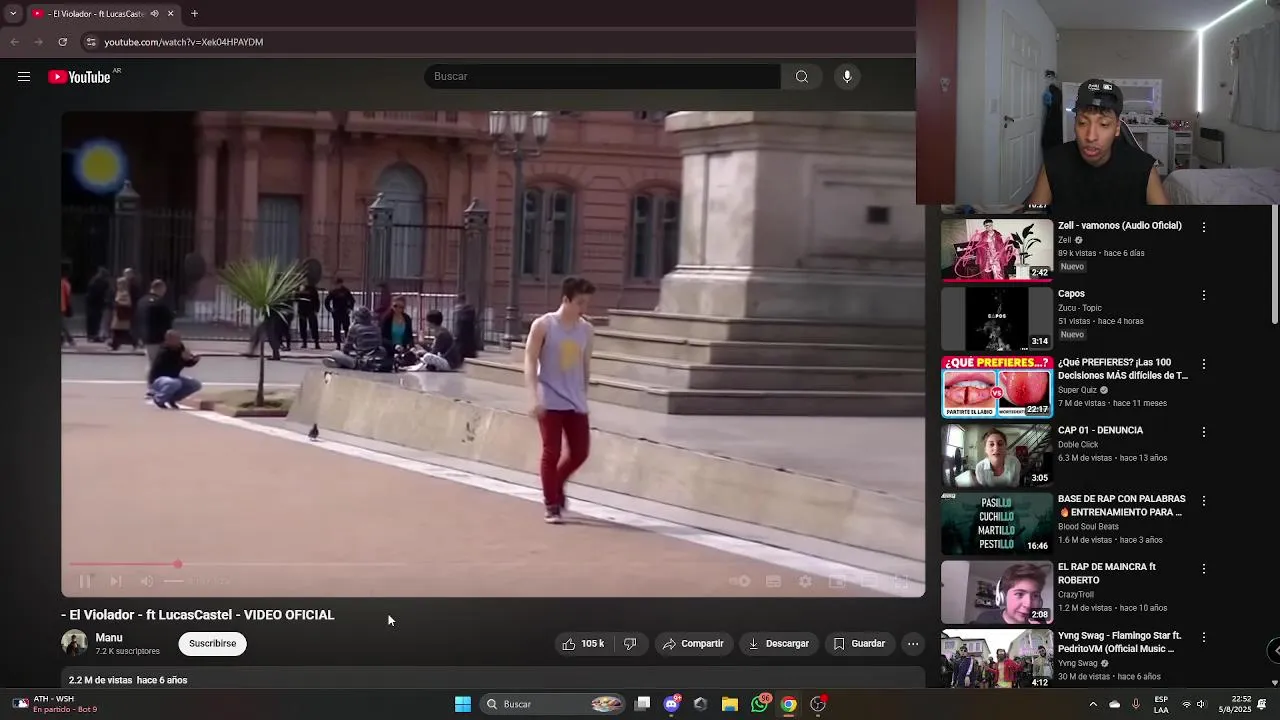
Task: Reload the page in the browser
Action: 63,42
